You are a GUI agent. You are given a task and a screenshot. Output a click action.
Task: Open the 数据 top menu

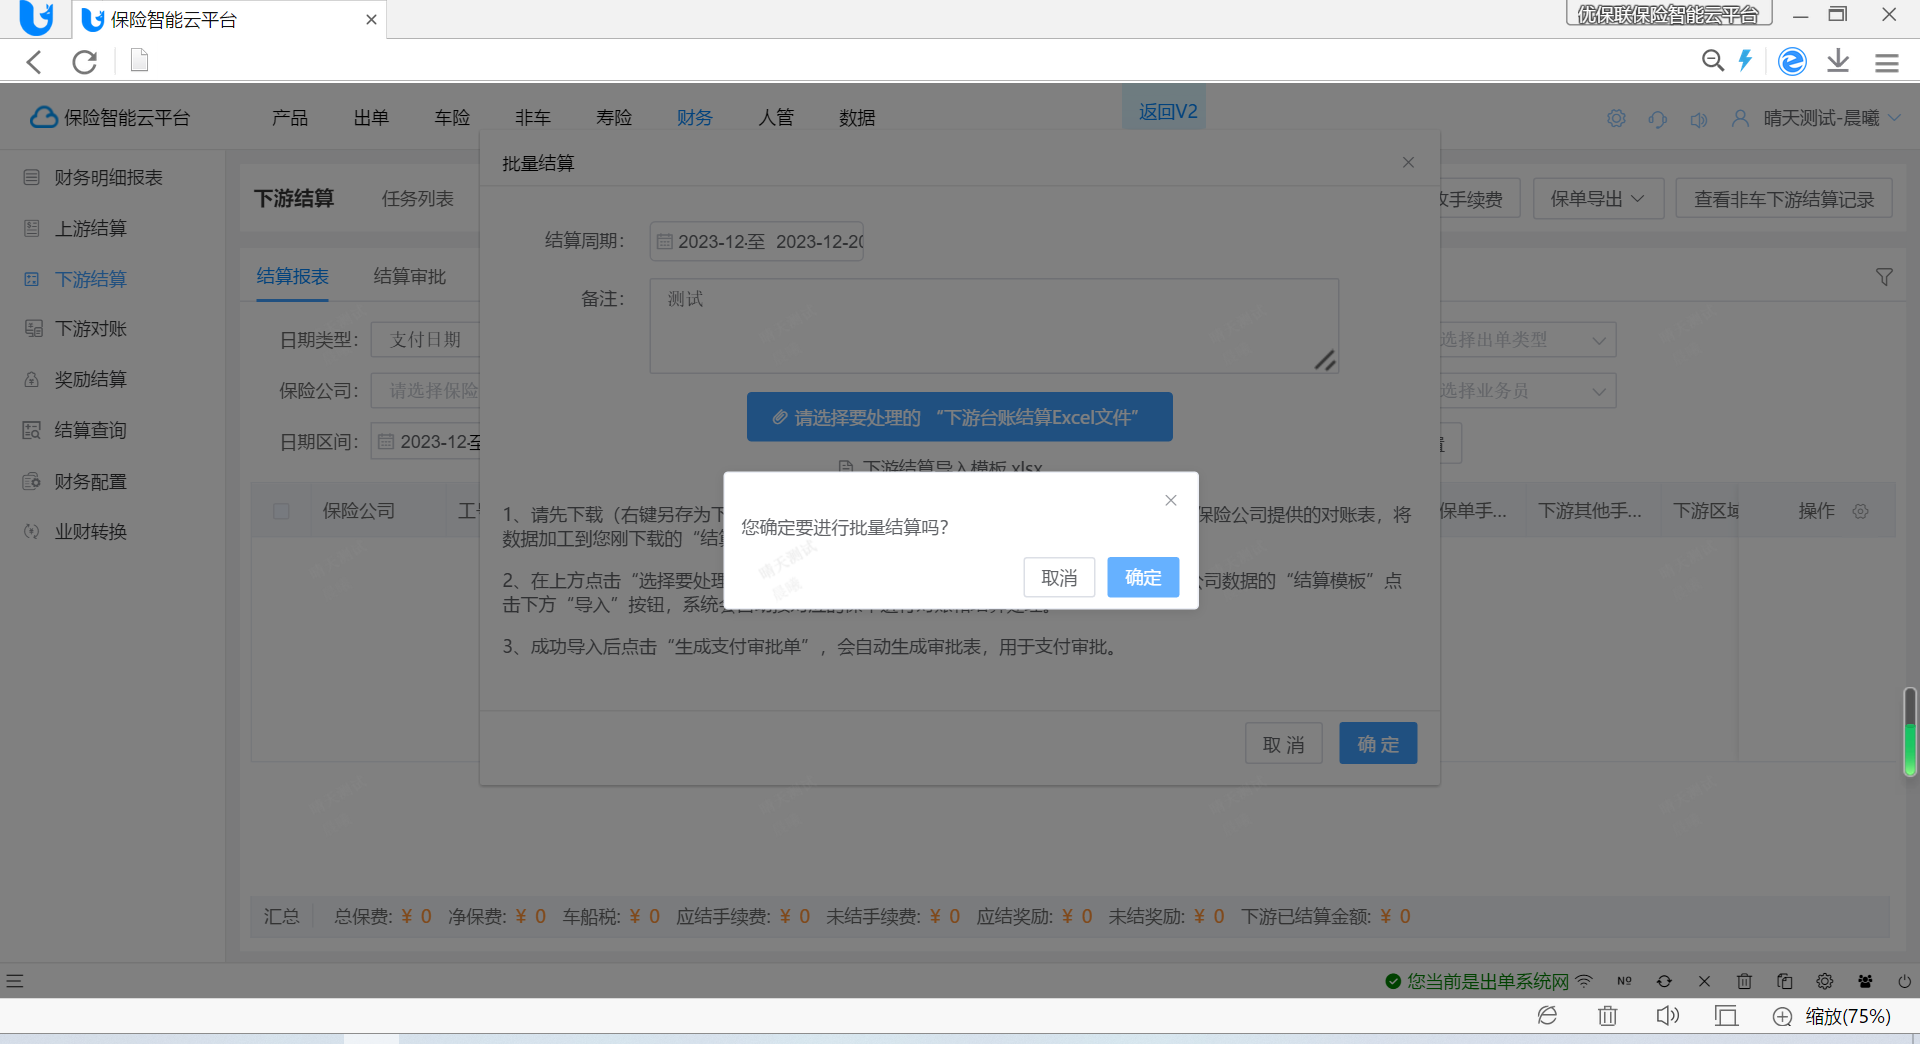coord(857,118)
